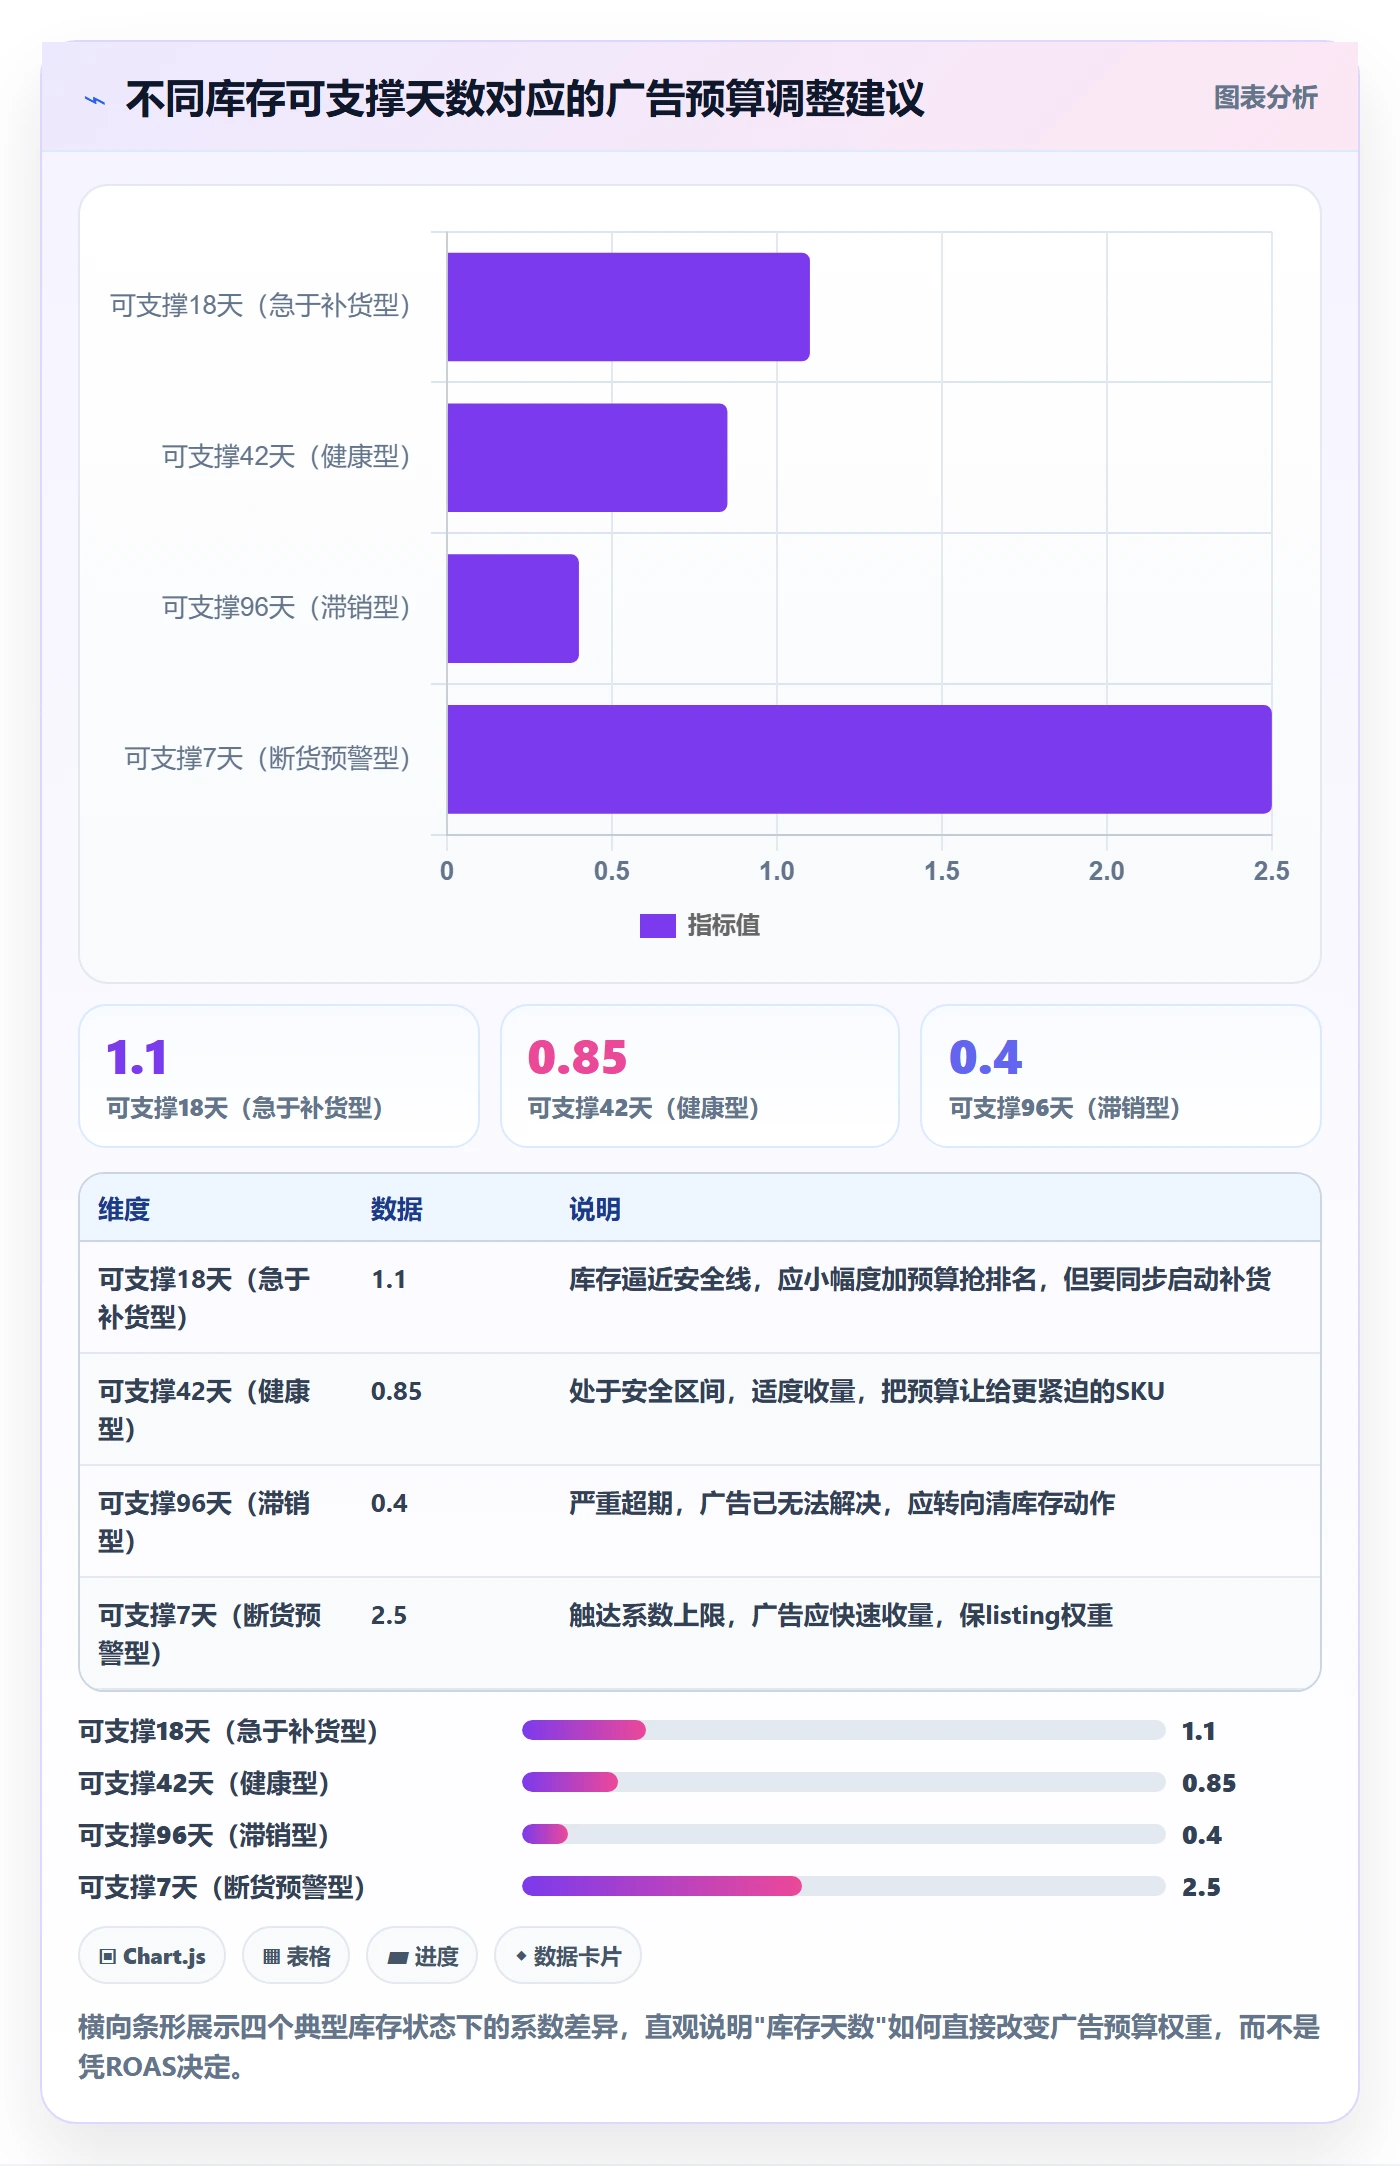Click the chart bar for 可支撑7天（断货预警型）
1400x2166 pixels.
(859, 759)
